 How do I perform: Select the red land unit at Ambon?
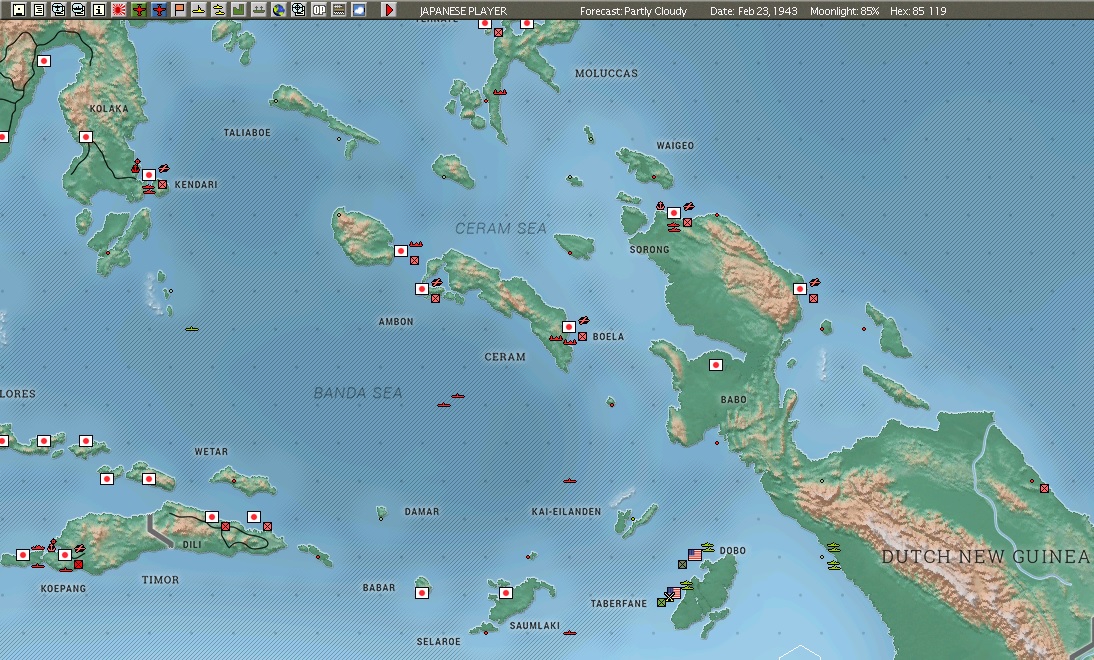pyautogui.click(x=435, y=299)
